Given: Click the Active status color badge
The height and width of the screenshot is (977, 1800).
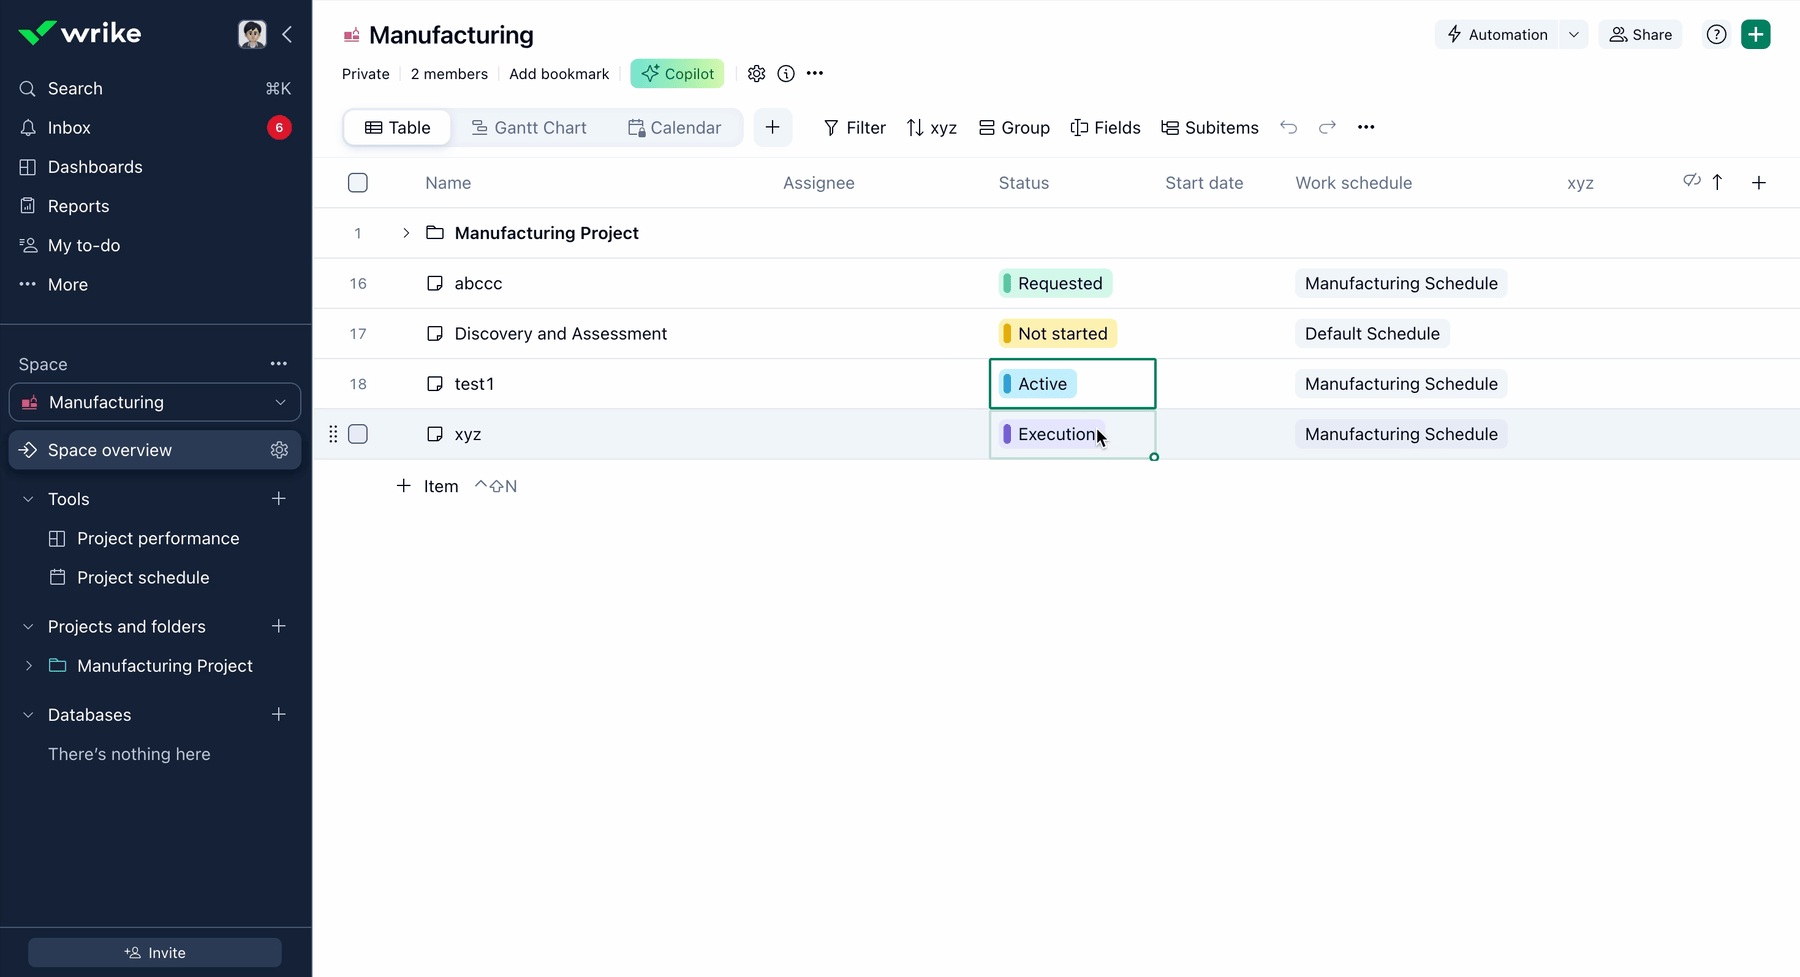Looking at the screenshot, I should pyautogui.click(x=1038, y=384).
